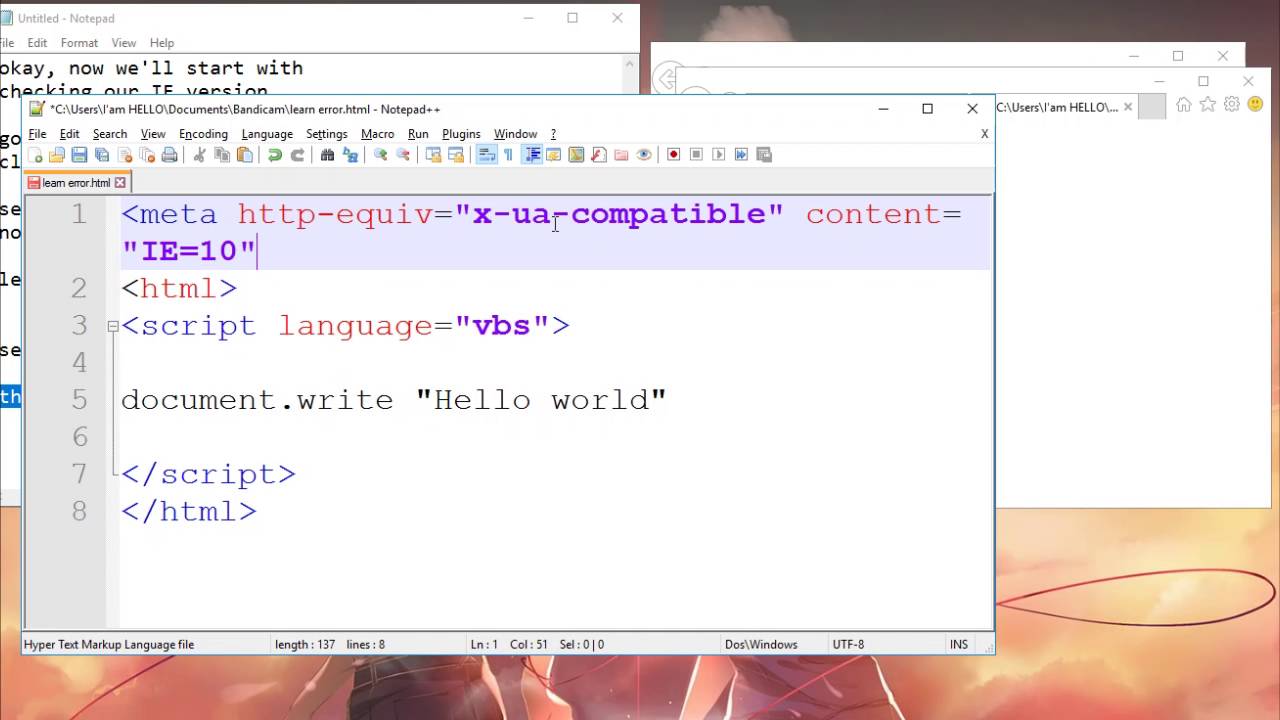The height and width of the screenshot is (720, 1280).
Task: Open View menu in Untitled Notepad
Action: click(124, 43)
